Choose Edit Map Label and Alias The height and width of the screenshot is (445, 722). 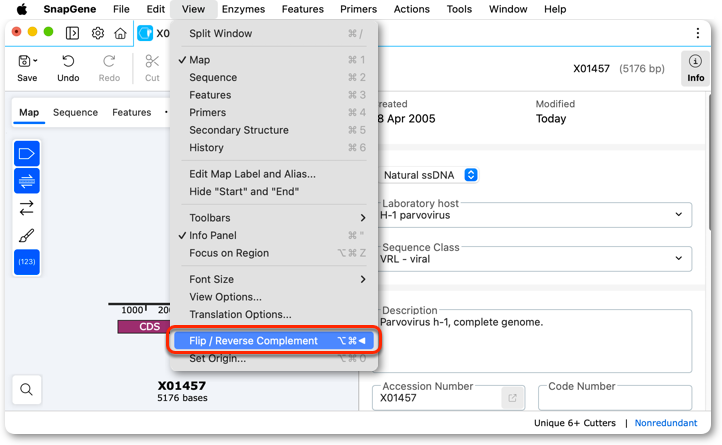[274, 174]
